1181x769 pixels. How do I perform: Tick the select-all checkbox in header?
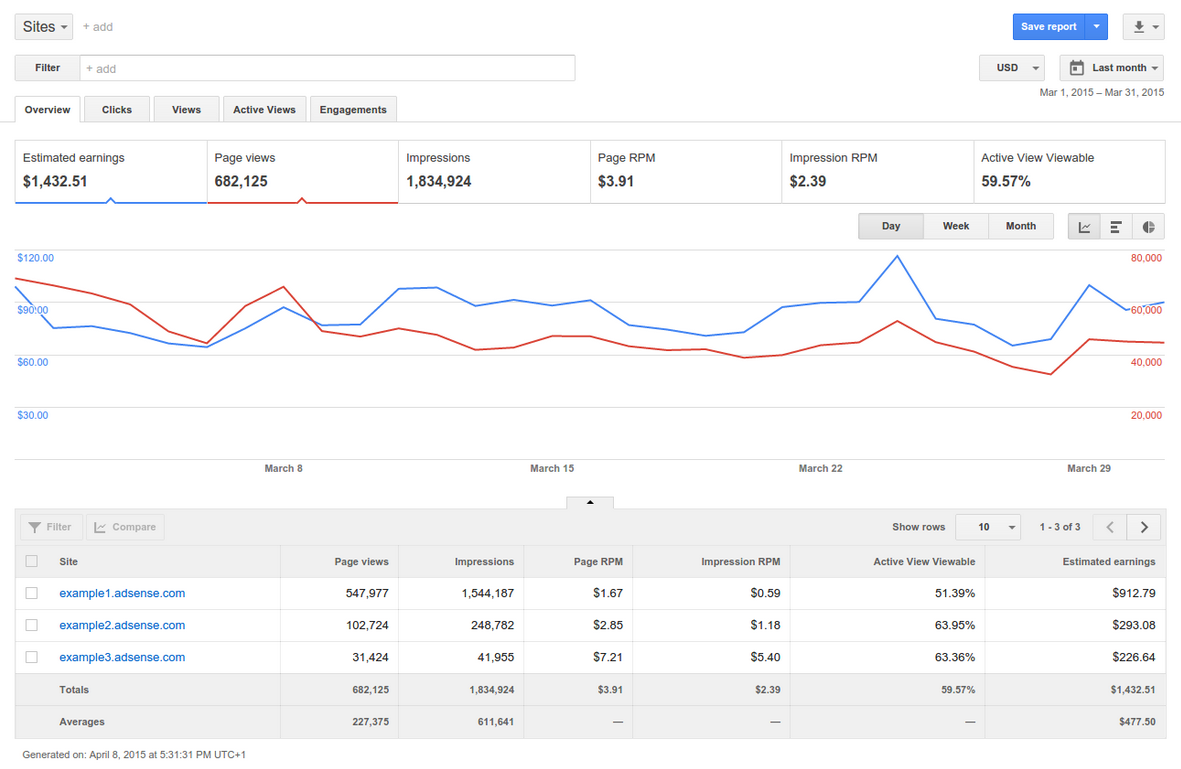32,561
